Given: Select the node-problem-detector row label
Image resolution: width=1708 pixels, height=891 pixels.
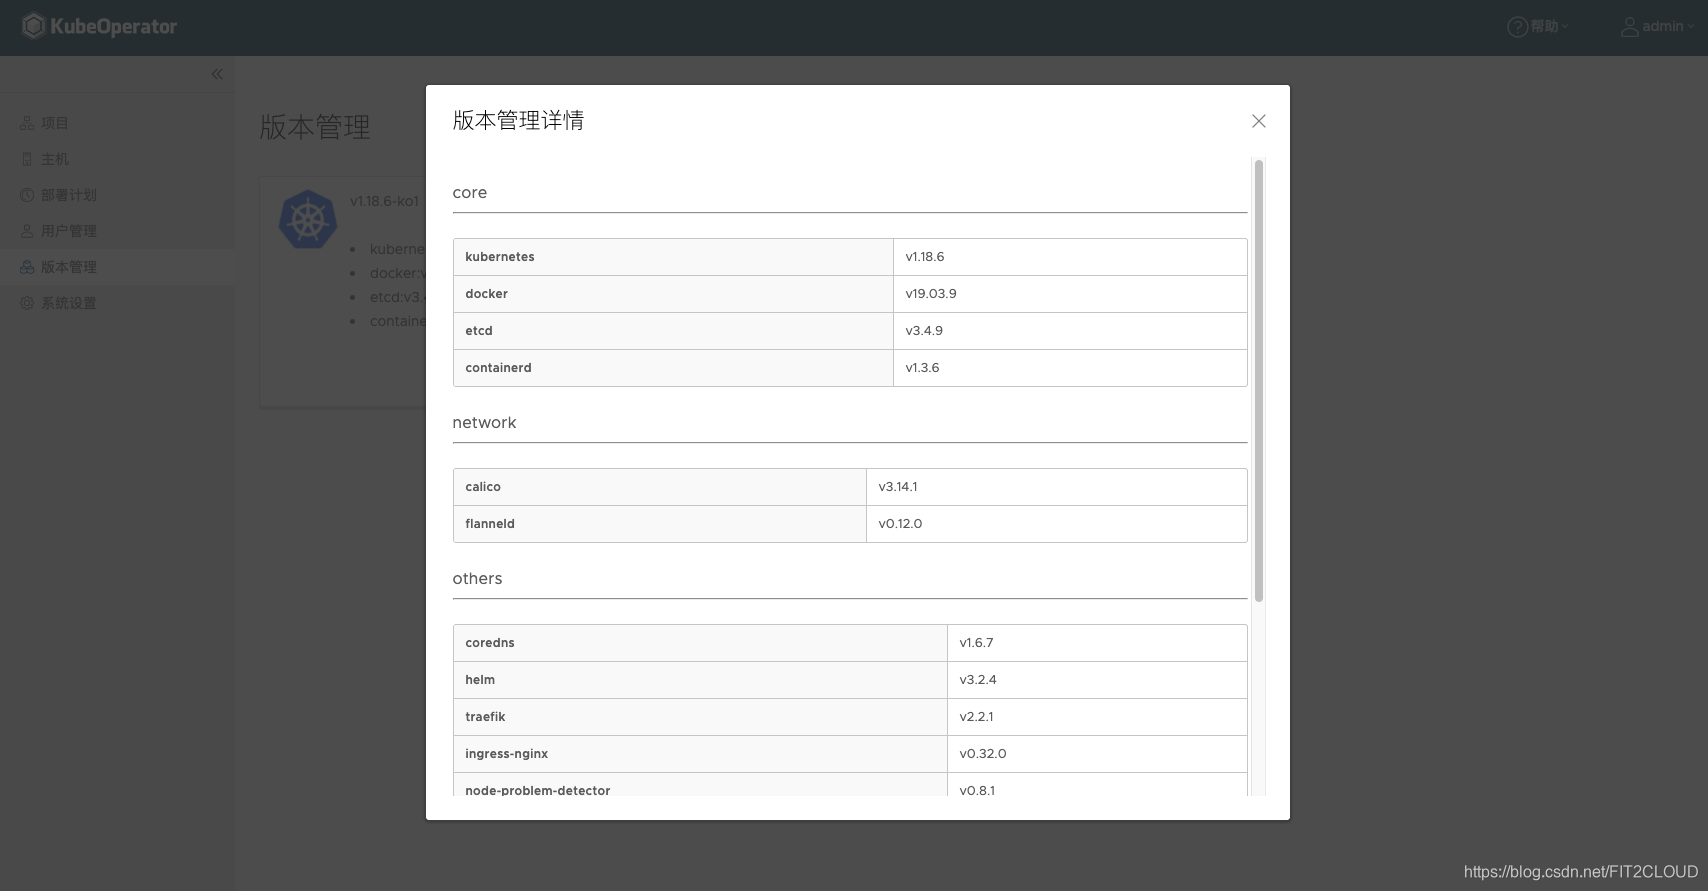Looking at the screenshot, I should coord(538,790).
